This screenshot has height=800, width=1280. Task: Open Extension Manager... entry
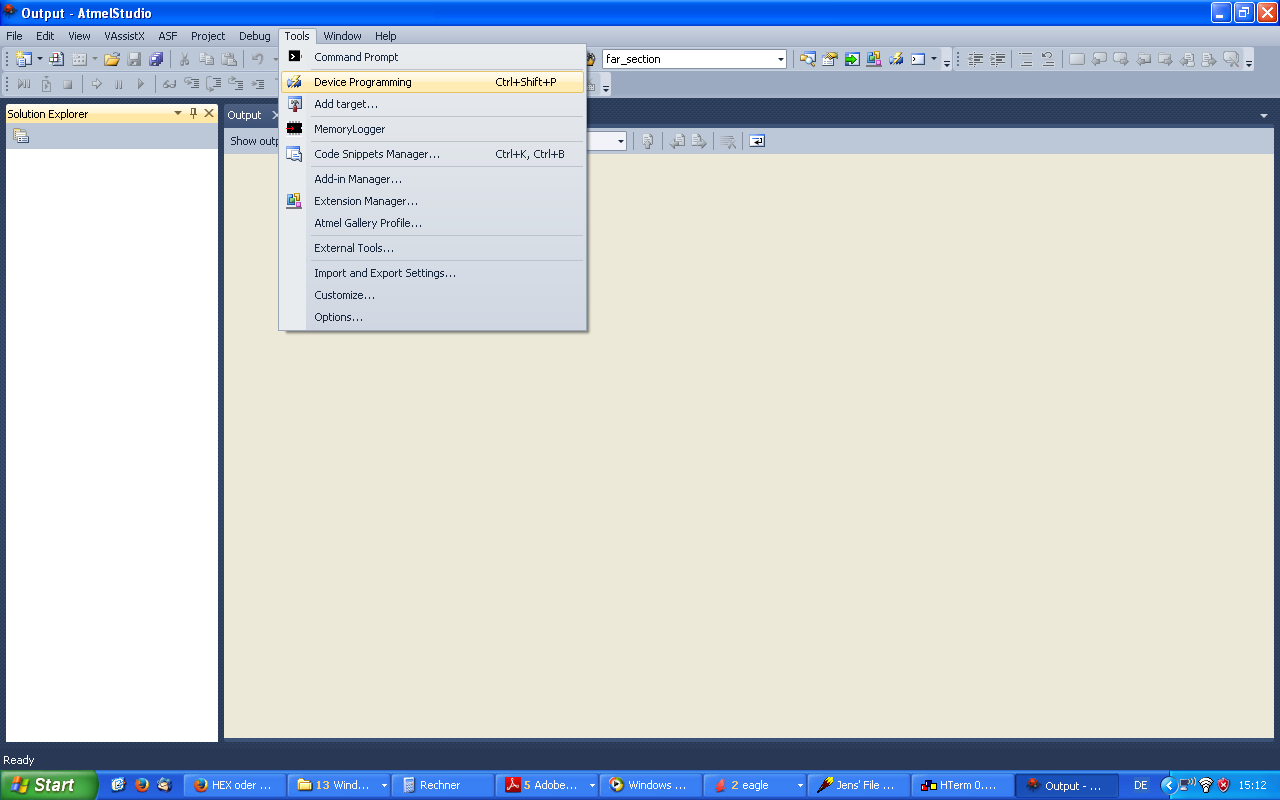[433, 201]
